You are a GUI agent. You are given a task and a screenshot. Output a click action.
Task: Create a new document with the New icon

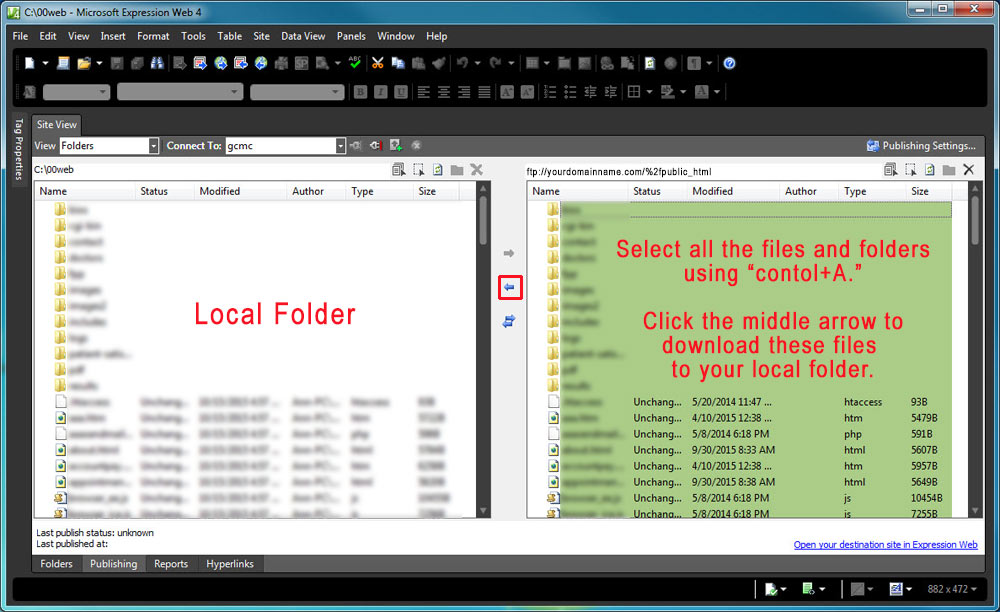(29, 63)
